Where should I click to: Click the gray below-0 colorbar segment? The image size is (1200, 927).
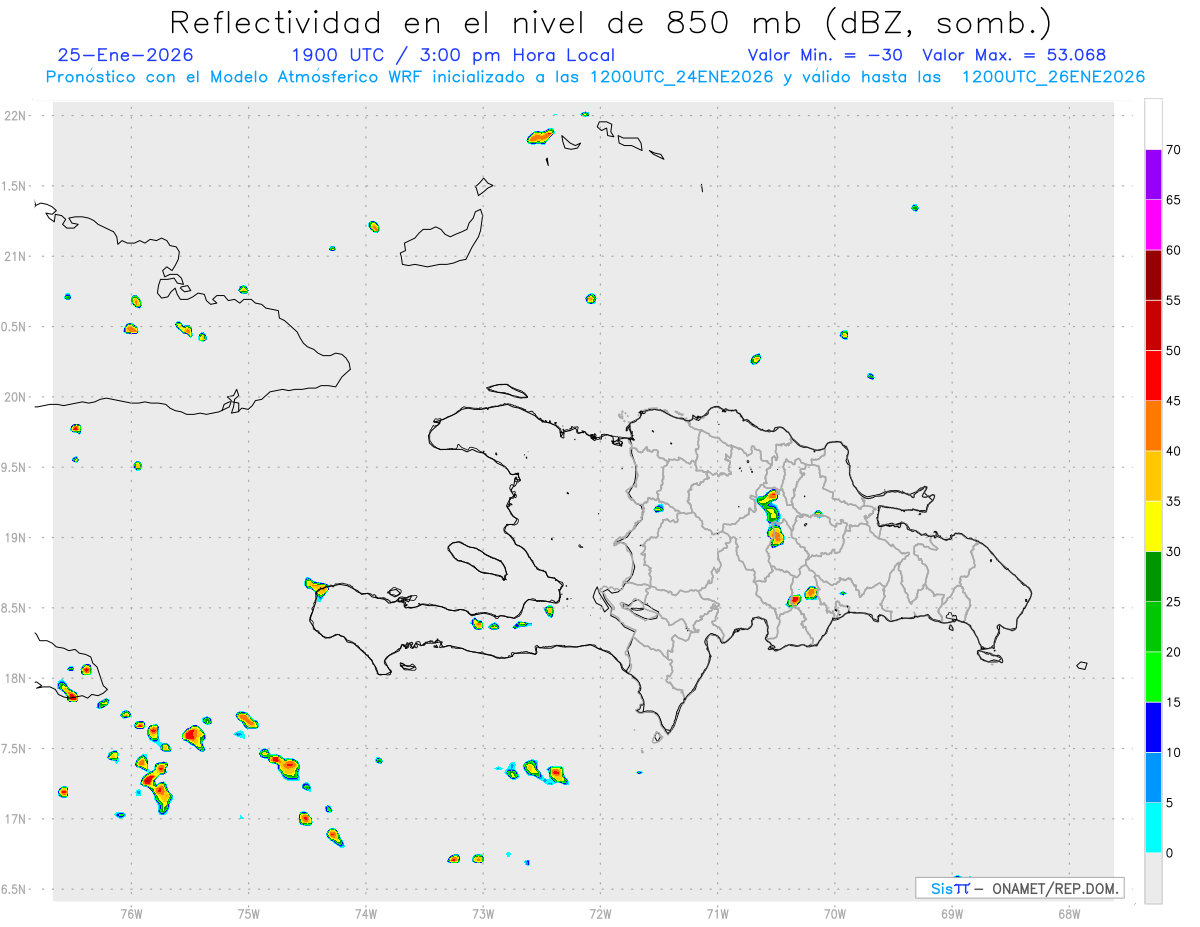click(1153, 878)
